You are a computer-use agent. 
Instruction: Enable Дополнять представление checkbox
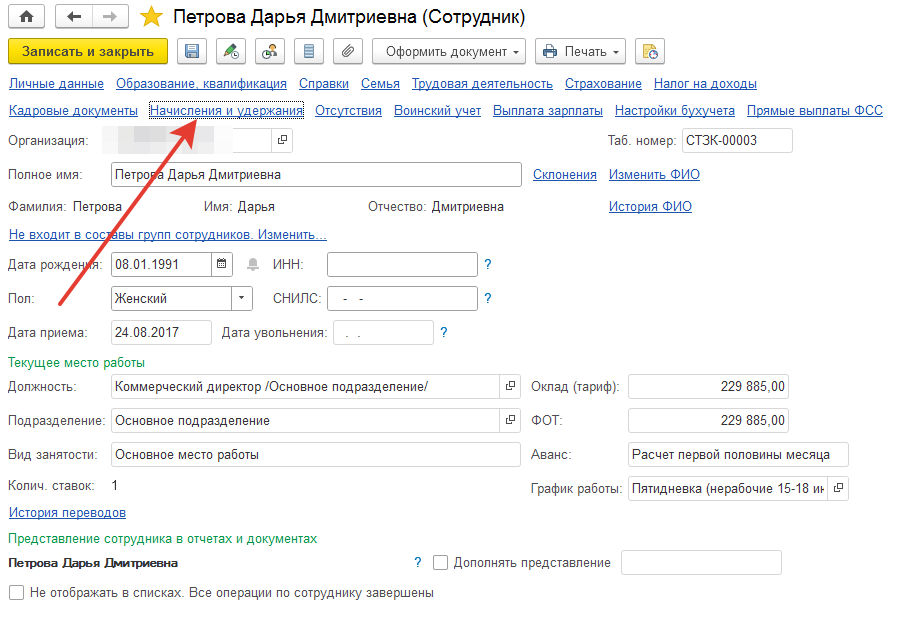click(440, 563)
